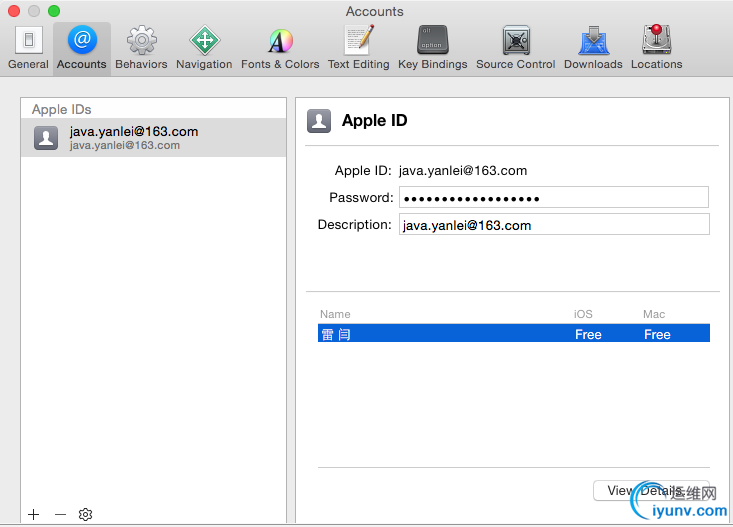Select the Accounts preferences tab
This screenshot has width=733, height=527.
[82, 48]
